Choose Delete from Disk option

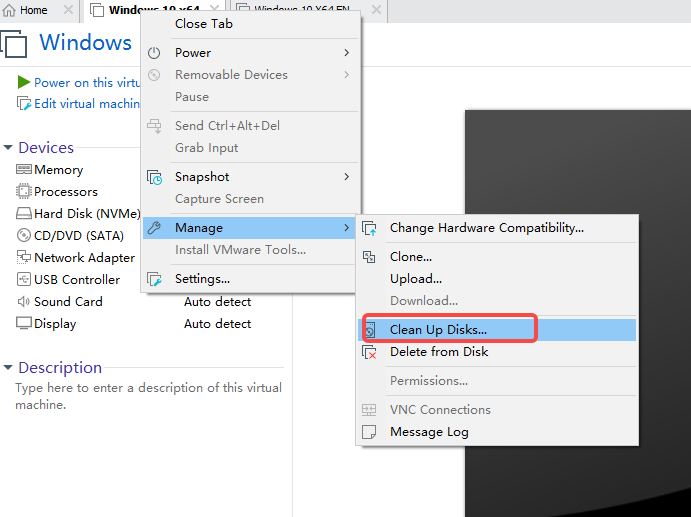click(497, 352)
